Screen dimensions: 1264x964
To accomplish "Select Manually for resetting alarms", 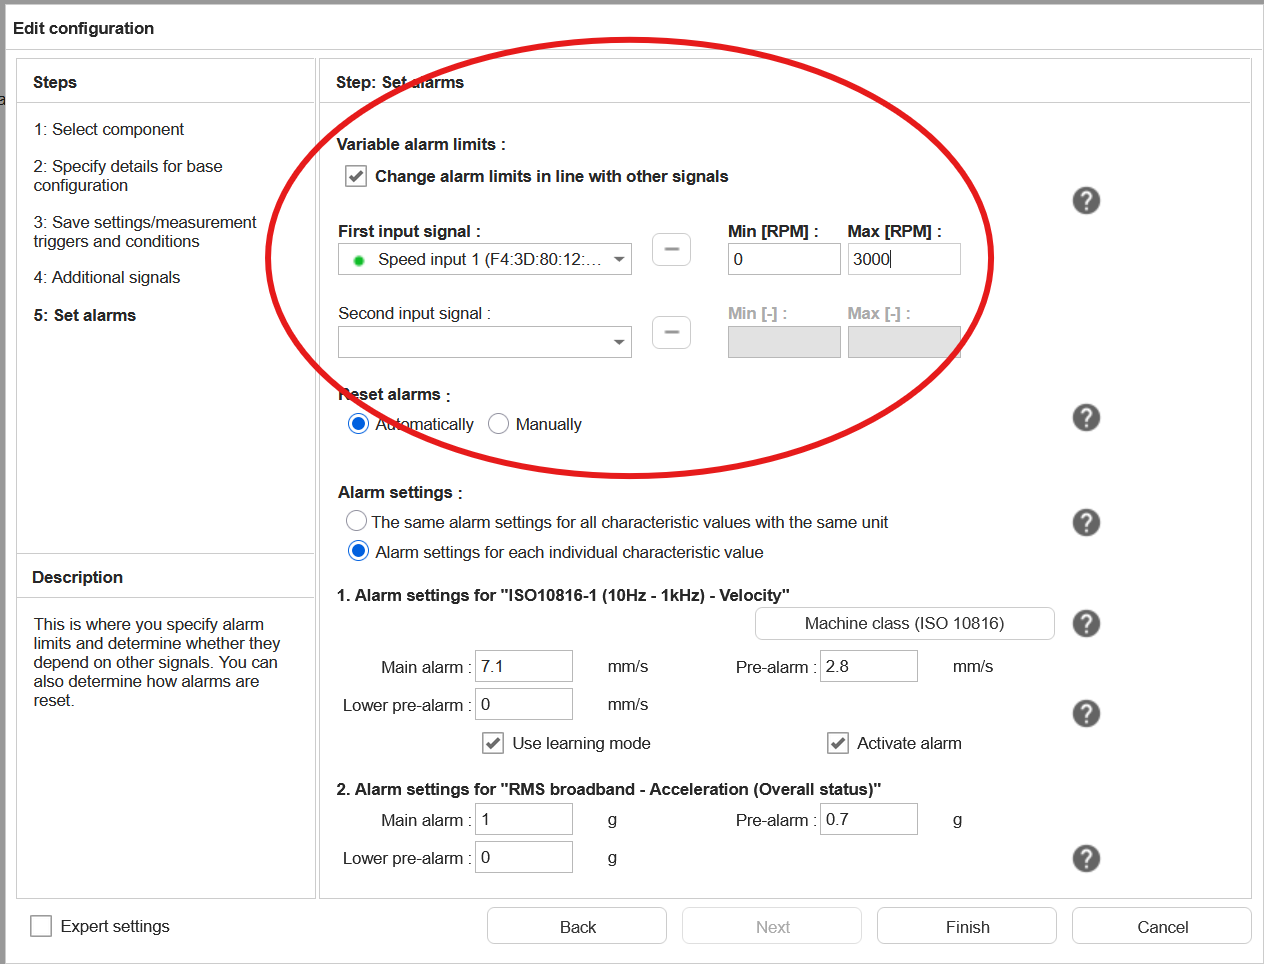I will tap(498, 423).
